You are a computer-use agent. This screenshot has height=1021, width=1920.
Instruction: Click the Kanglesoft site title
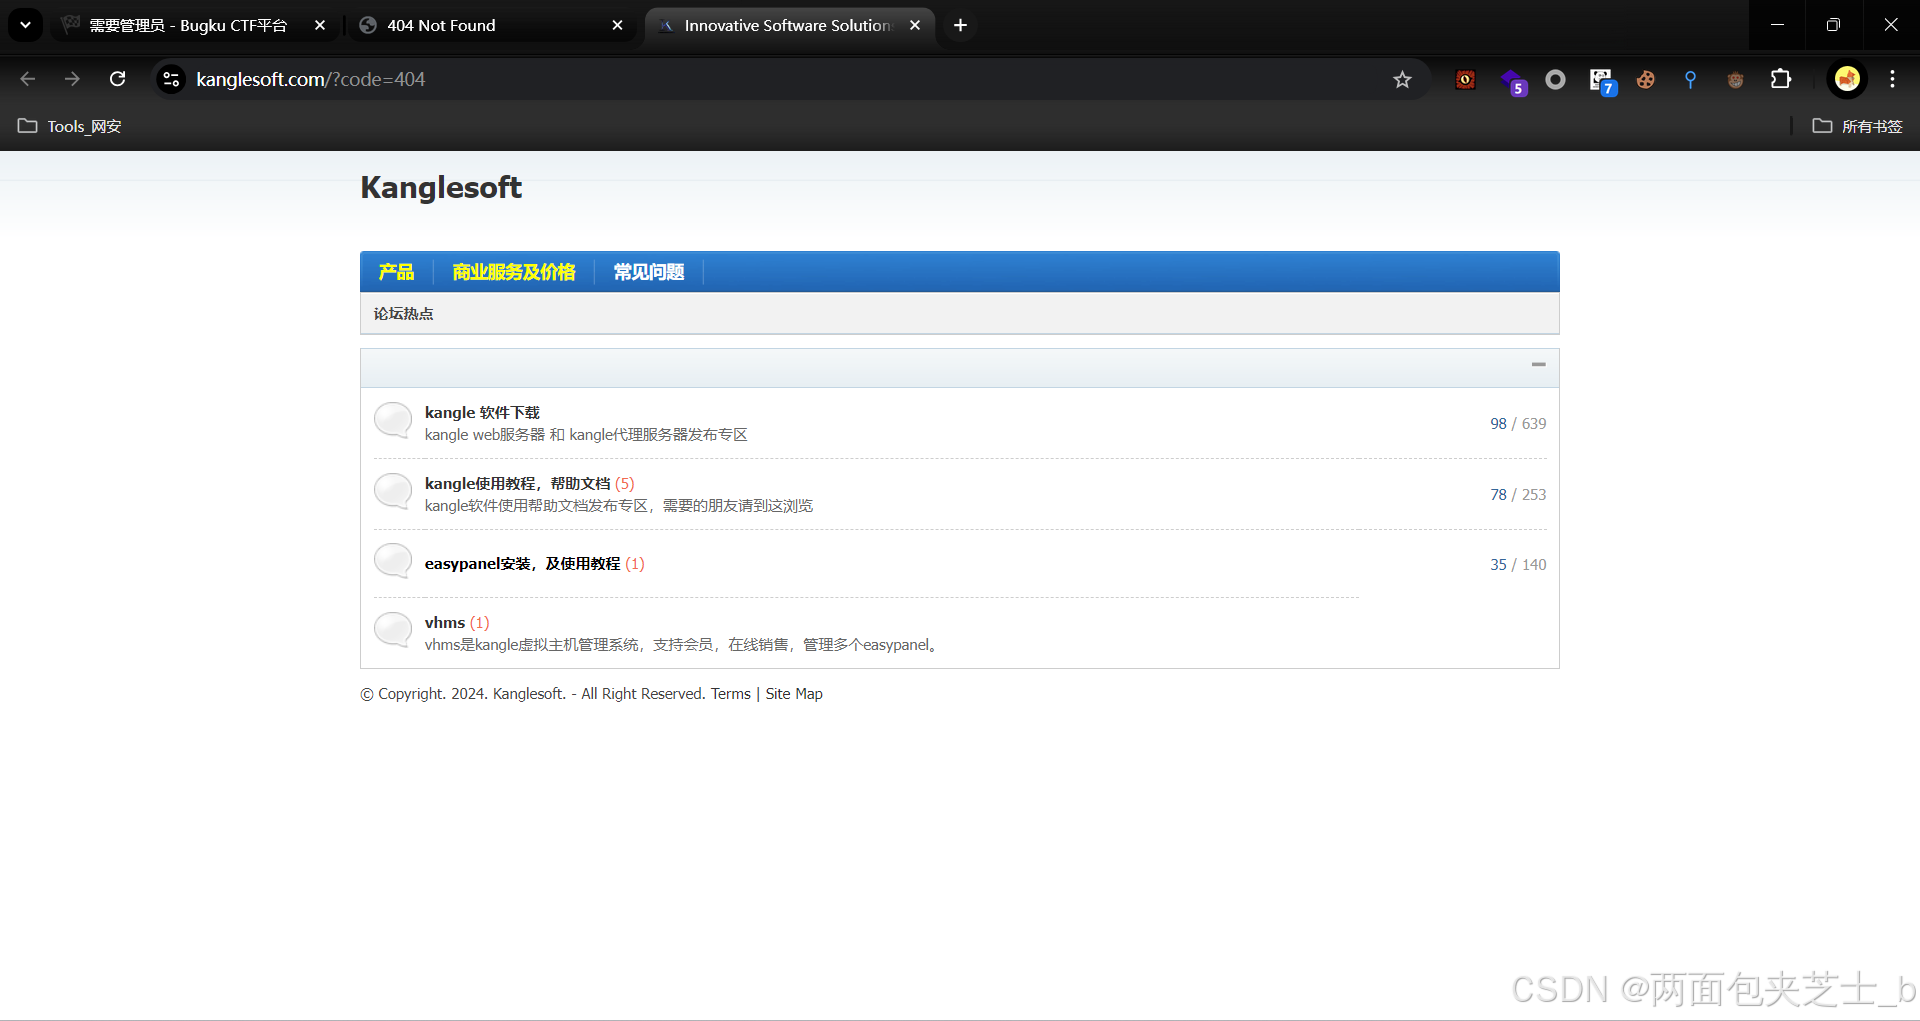(441, 187)
